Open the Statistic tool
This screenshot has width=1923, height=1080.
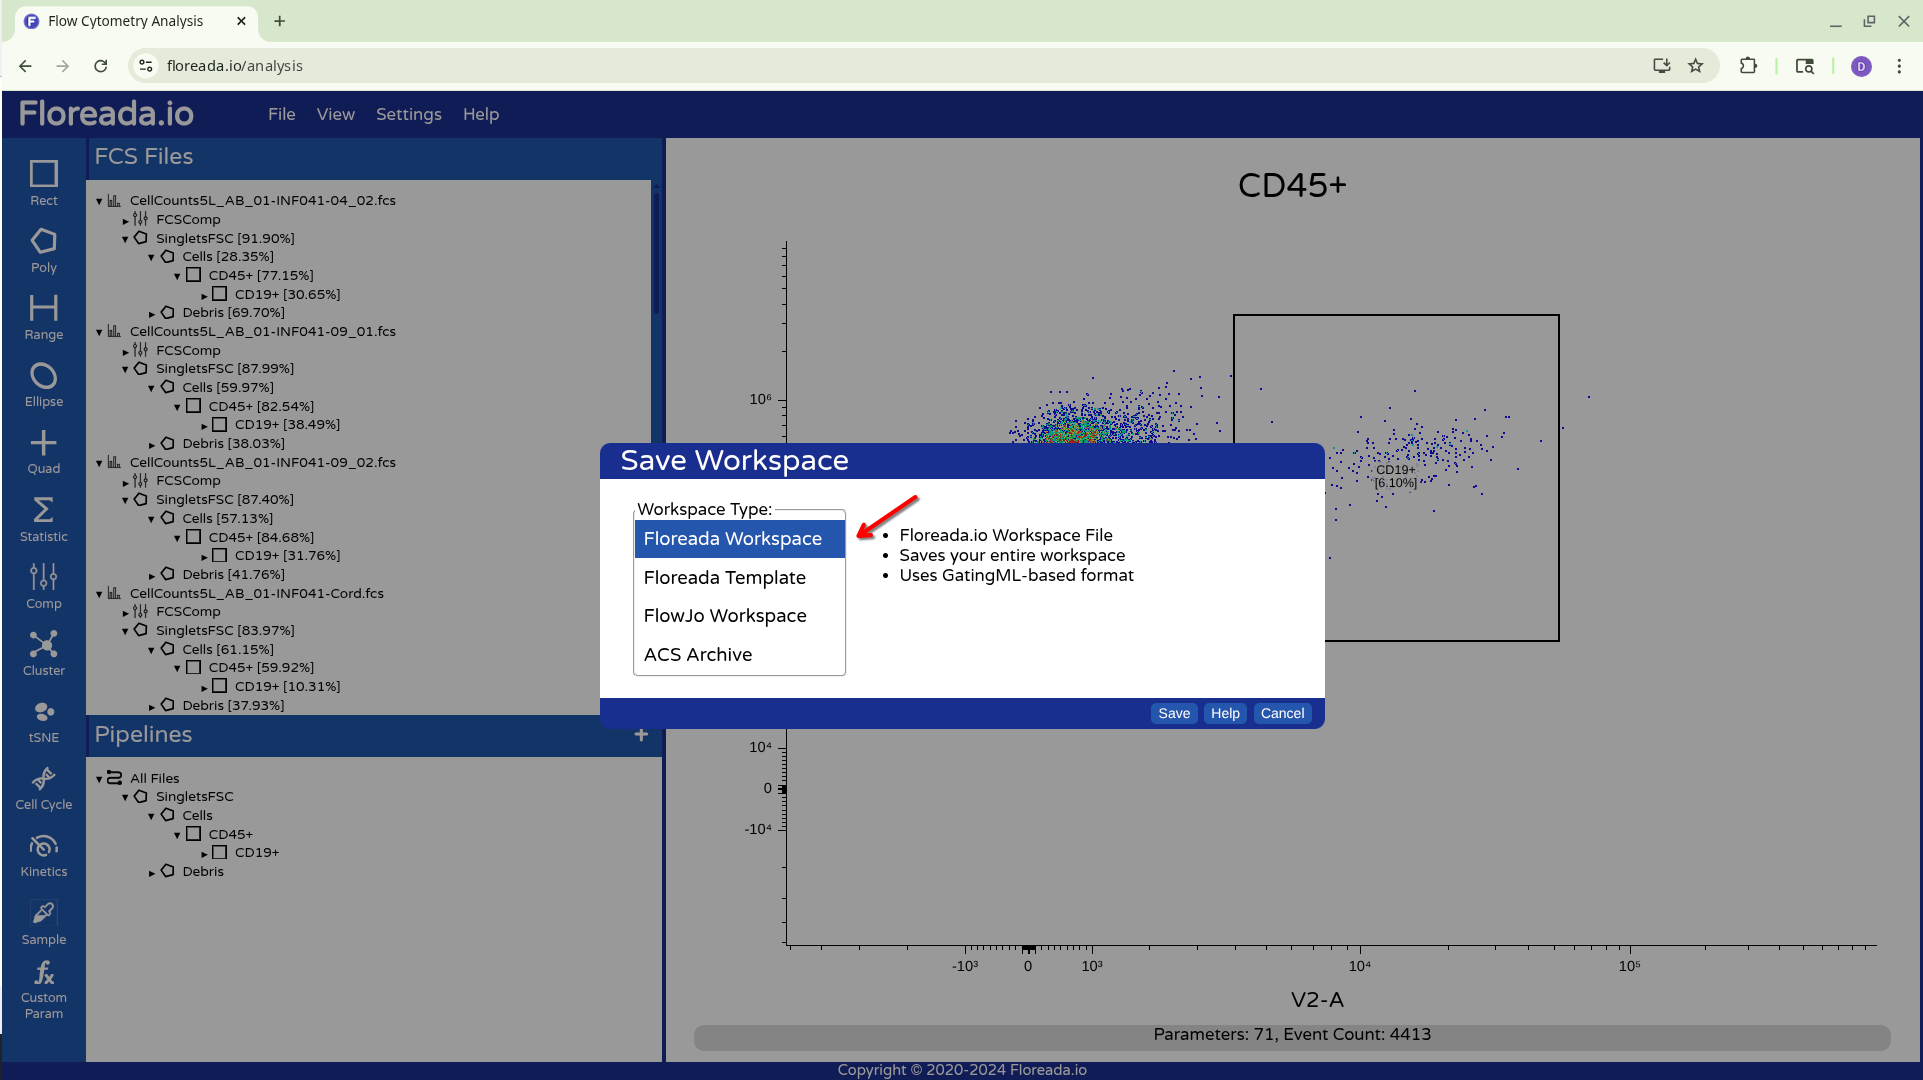[43, 518]
